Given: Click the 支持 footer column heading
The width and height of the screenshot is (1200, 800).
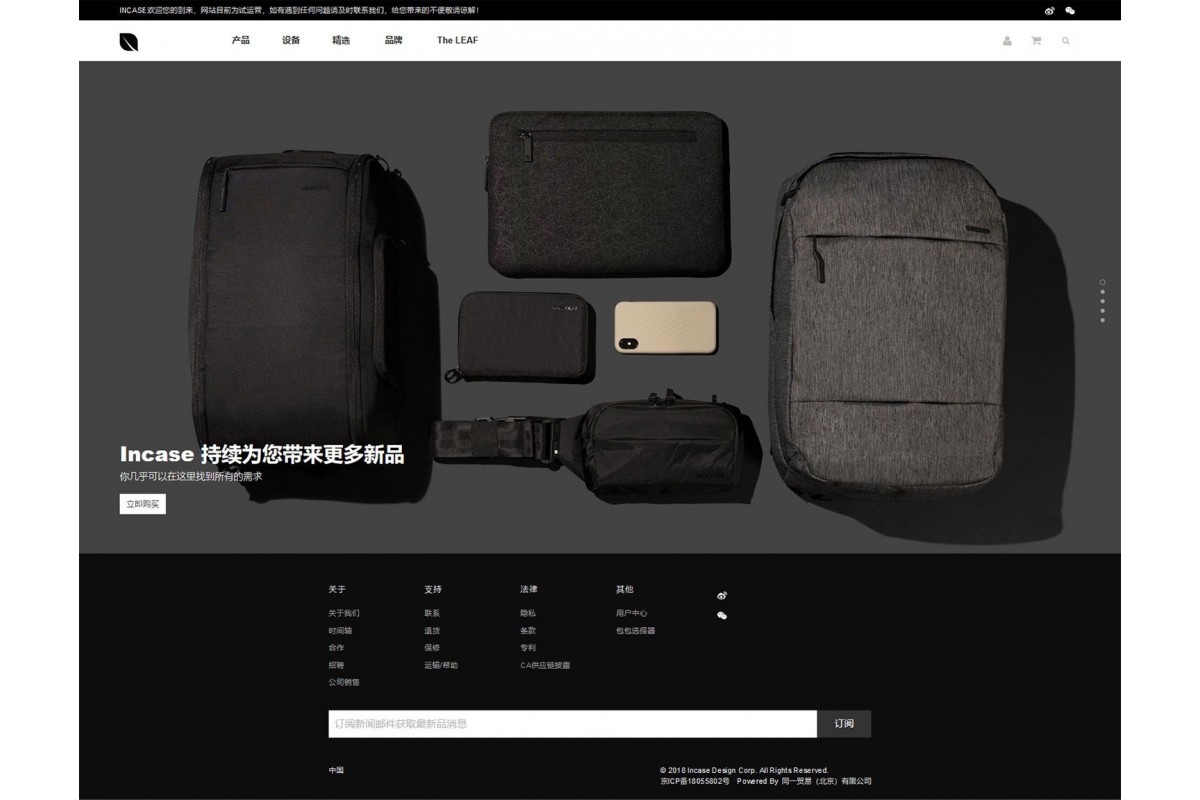Looking at the screenshot, I should point(433,589).
